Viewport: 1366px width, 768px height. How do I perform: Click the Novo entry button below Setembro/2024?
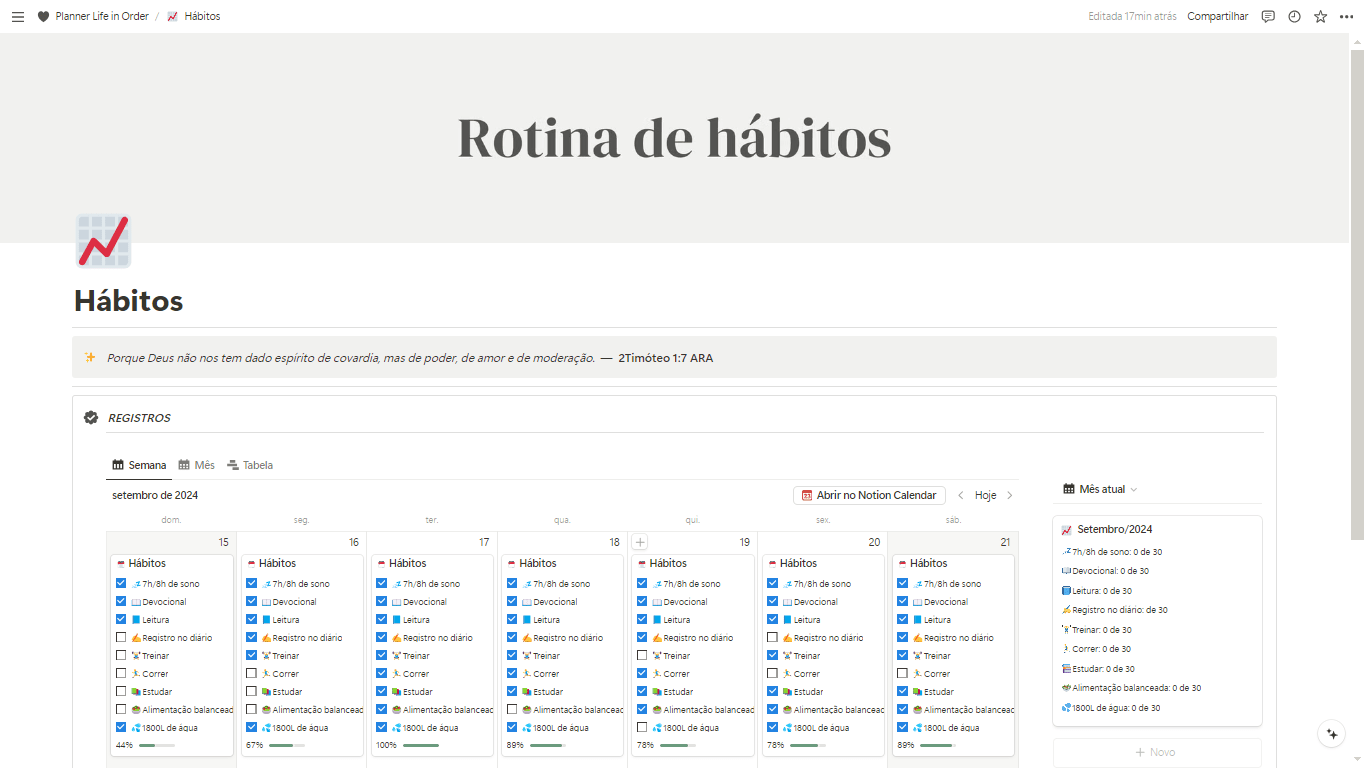click(1157, 752)
